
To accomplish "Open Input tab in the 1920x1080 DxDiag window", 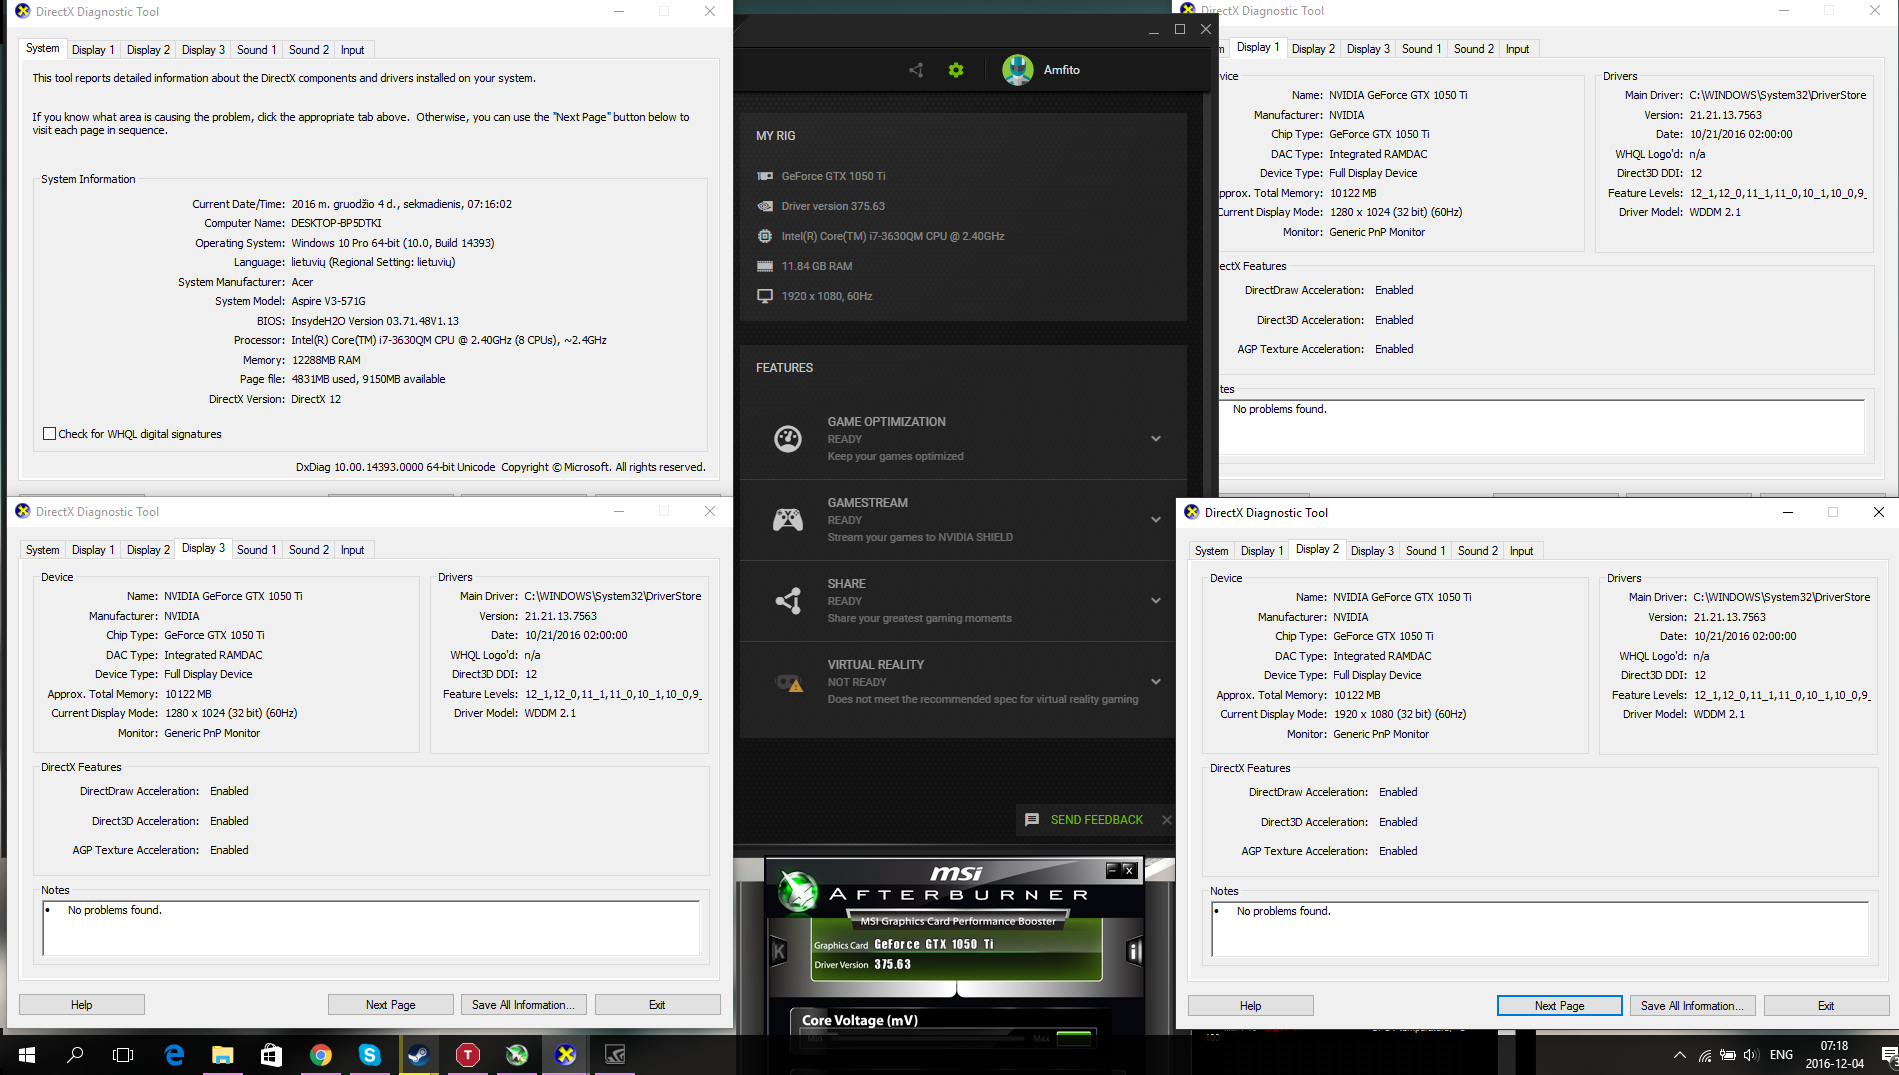I will pos(1522,551).
